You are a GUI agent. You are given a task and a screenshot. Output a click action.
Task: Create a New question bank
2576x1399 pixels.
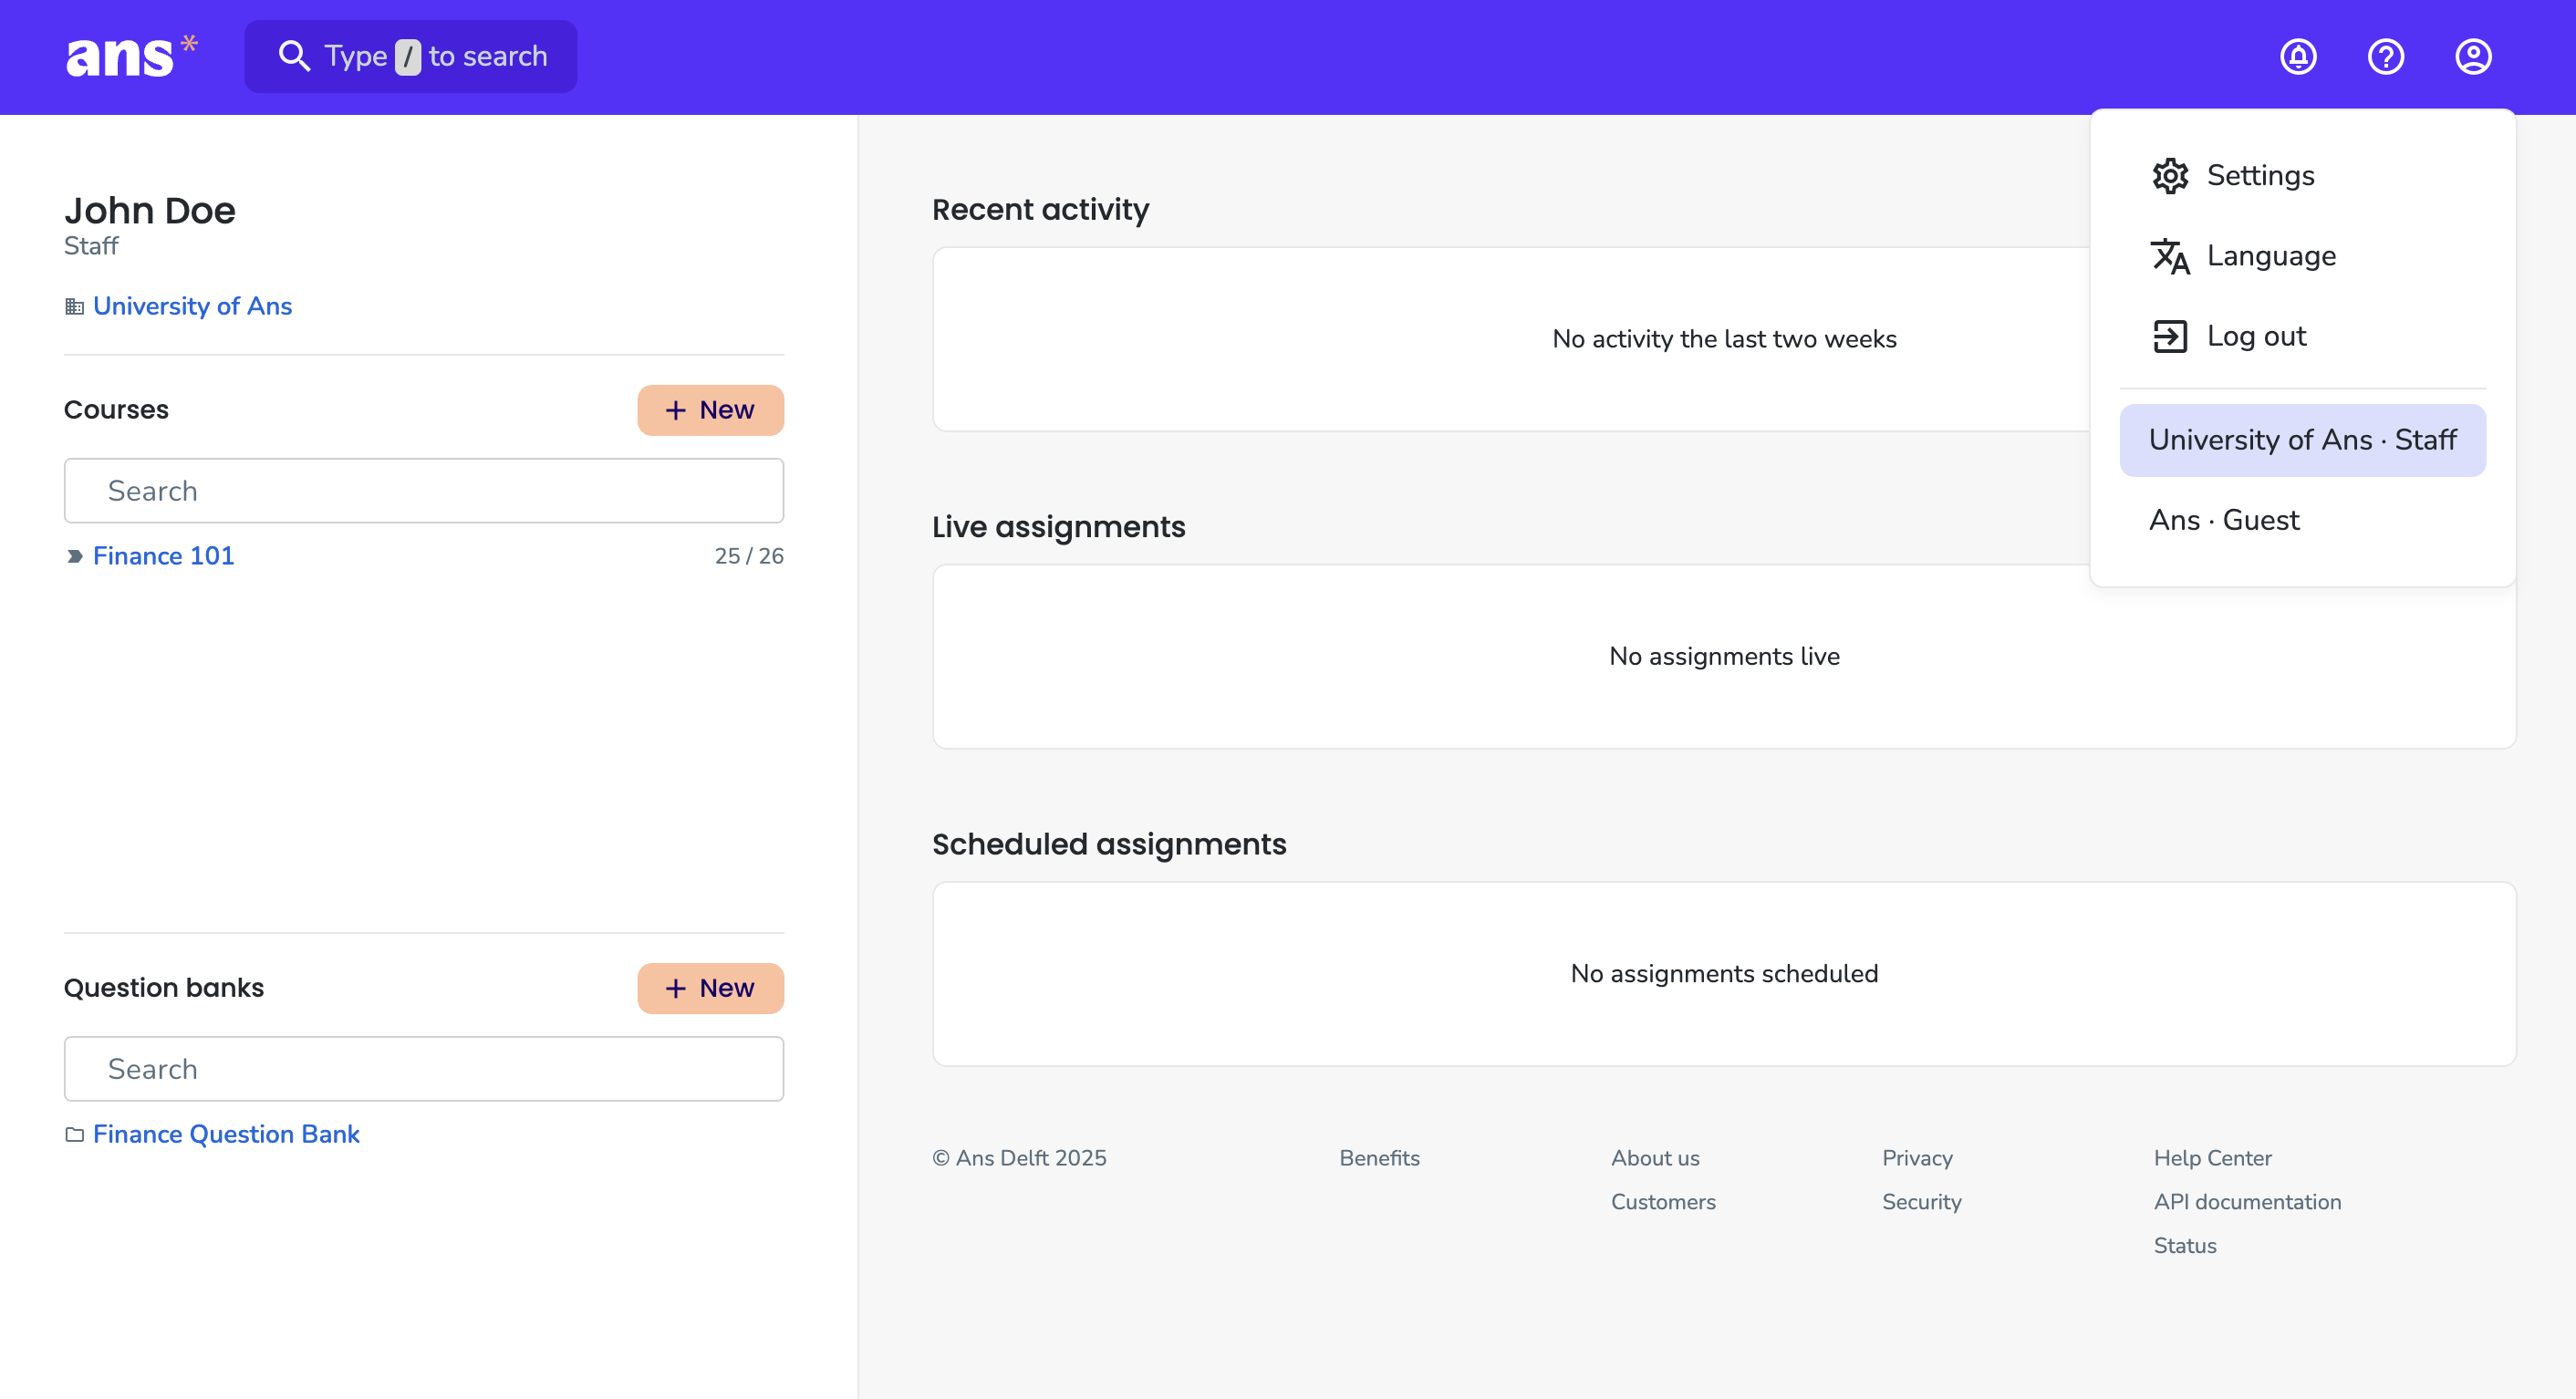tap(709, 988)
